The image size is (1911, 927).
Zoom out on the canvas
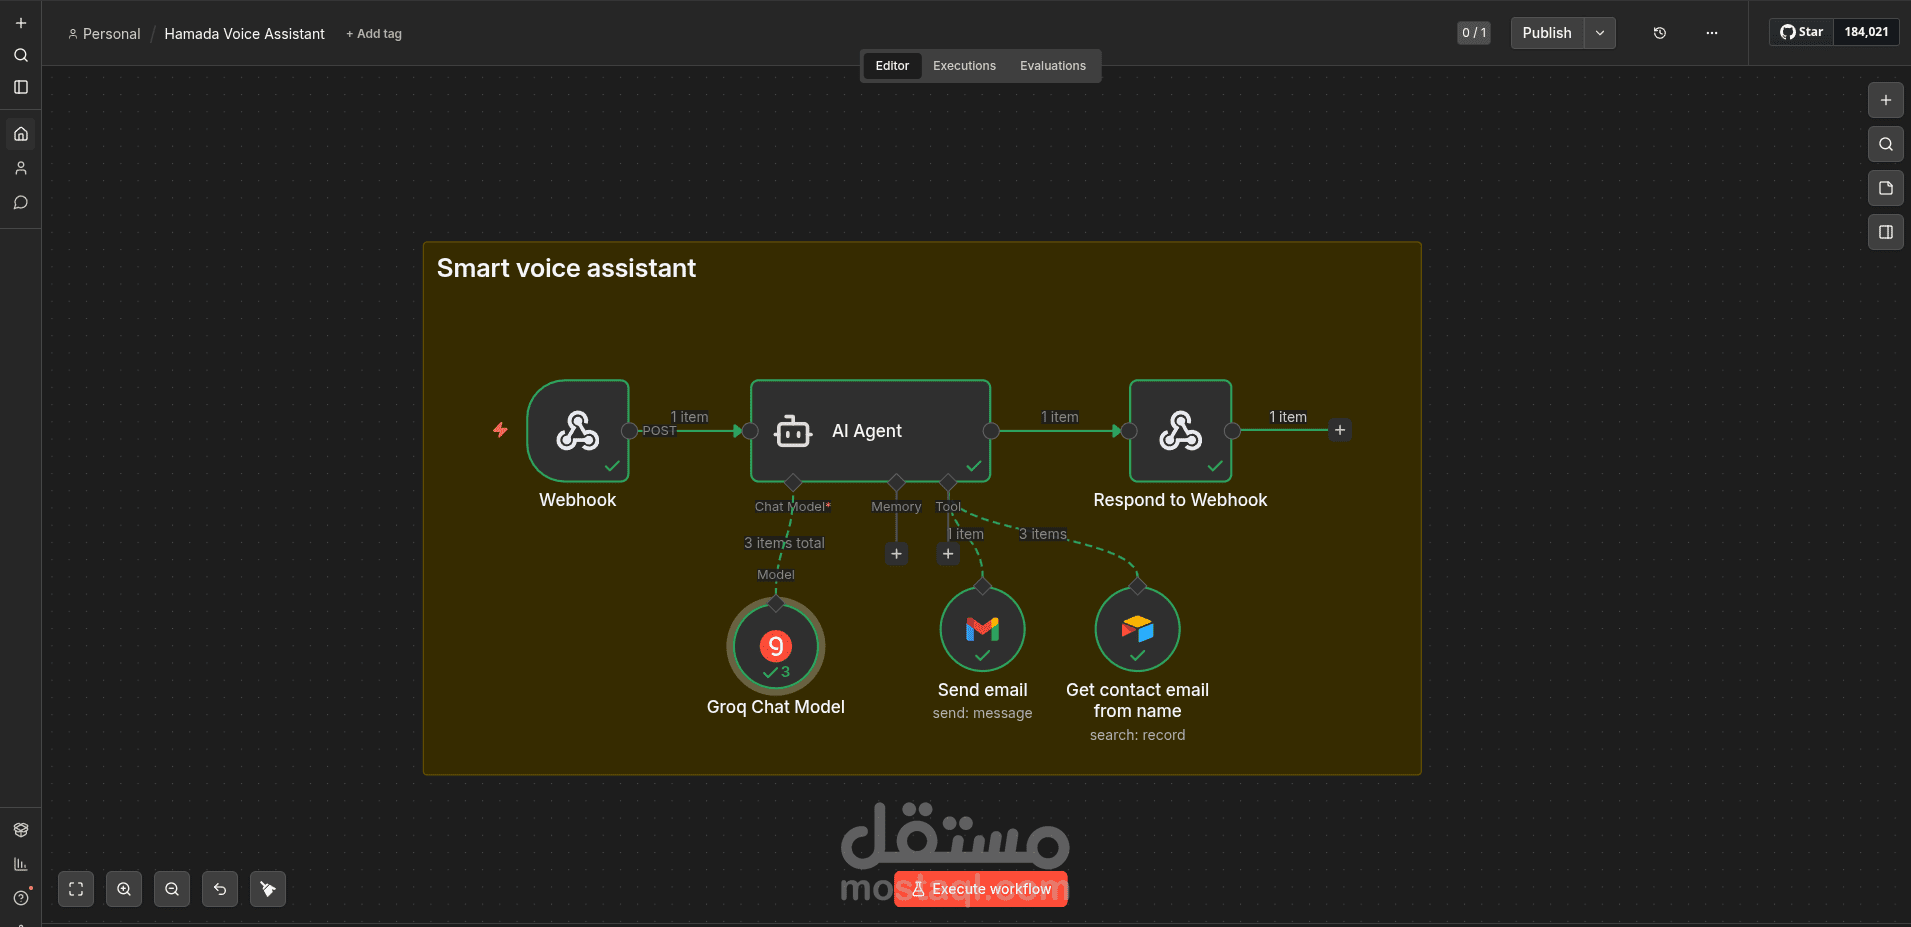coord(171,888)
